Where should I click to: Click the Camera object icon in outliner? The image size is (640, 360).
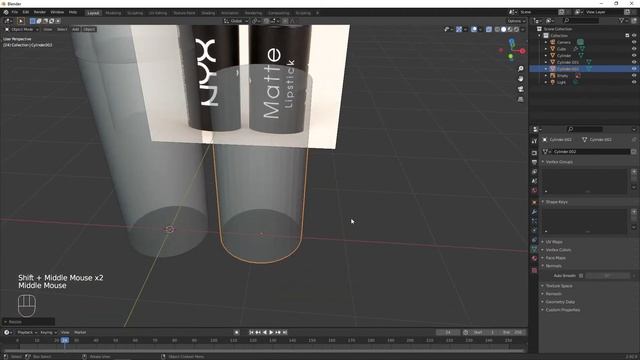pyautogui.click(x=553, y=42)
